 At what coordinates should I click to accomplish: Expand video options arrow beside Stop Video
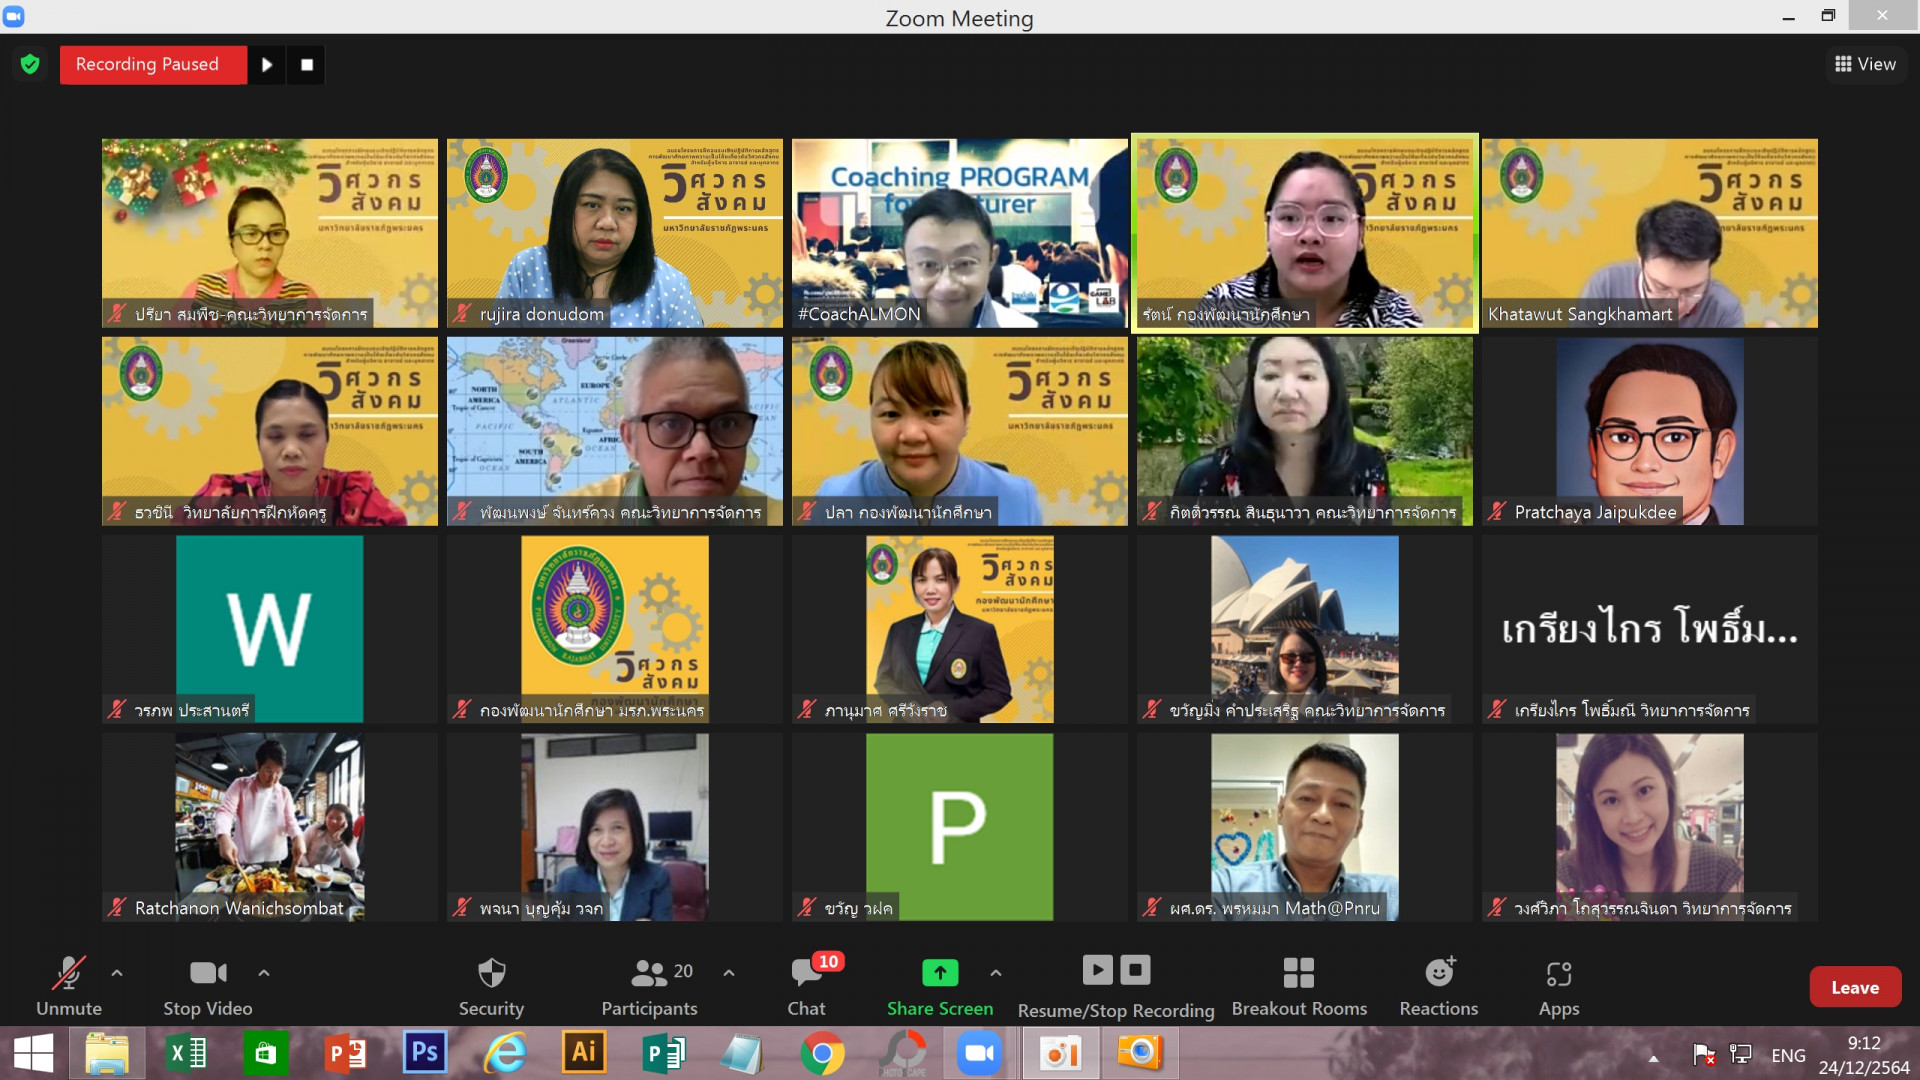(264, 972)
